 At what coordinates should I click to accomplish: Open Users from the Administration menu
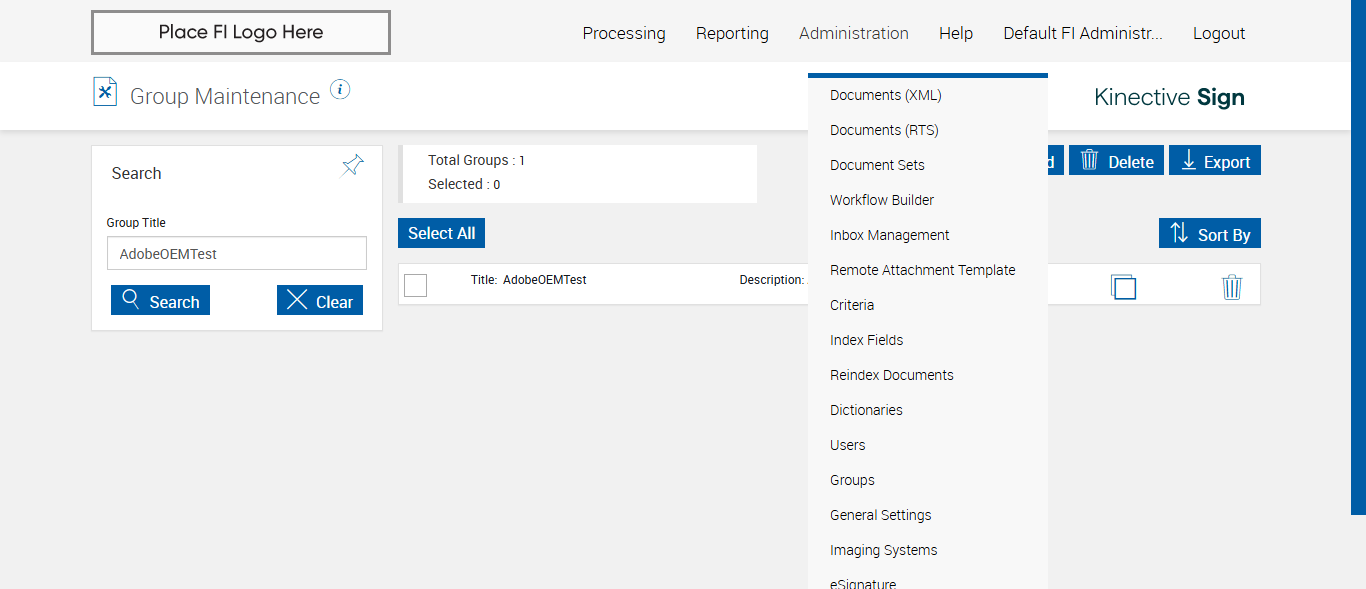click(x=848, y=445)
